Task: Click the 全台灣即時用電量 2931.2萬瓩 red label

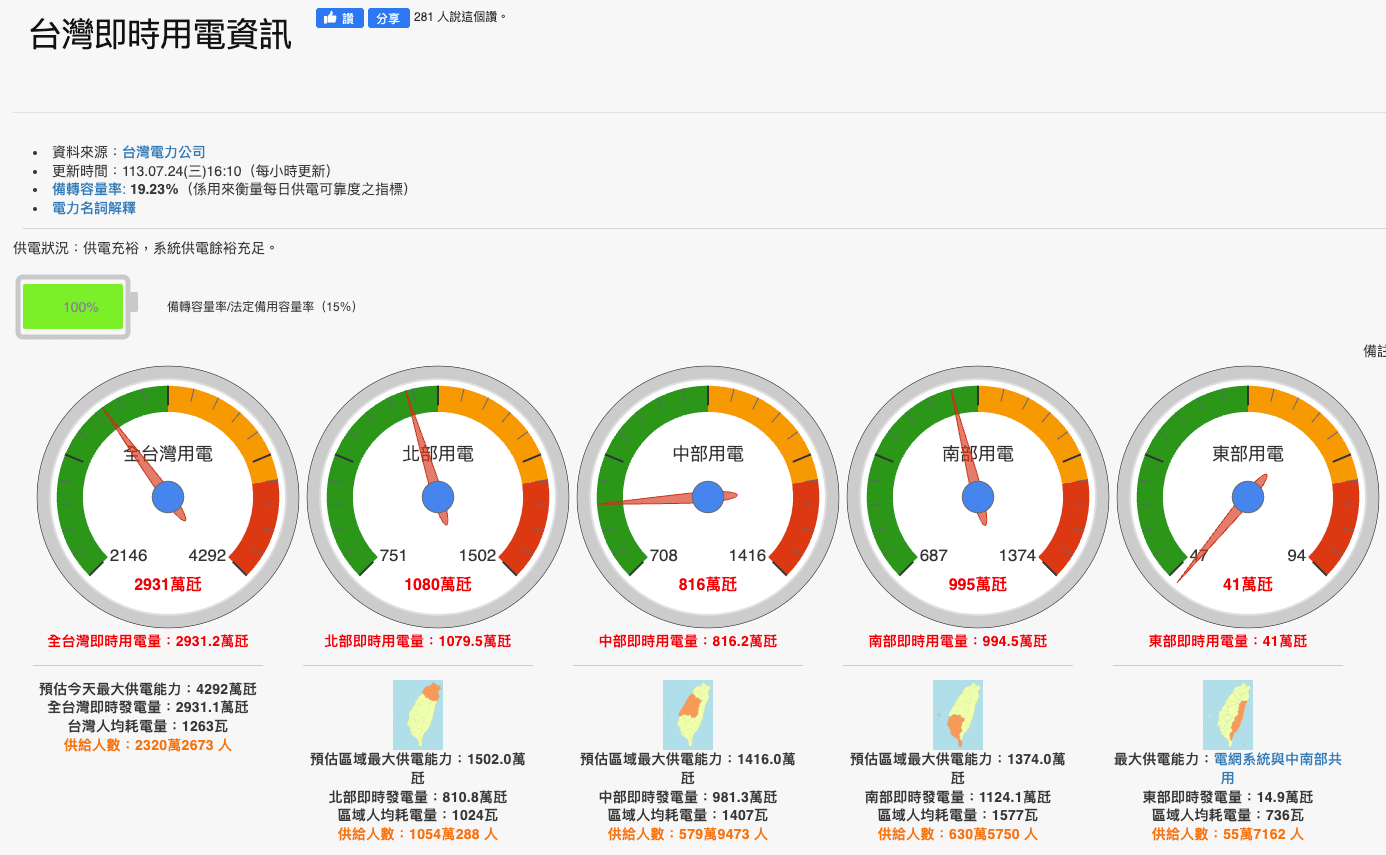Action: pyautogui.click(x=148, y=641)
